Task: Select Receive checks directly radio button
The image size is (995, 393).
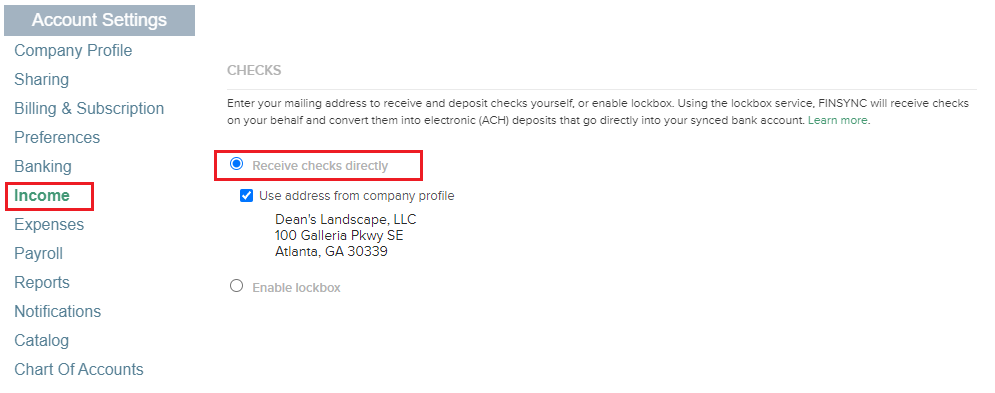Action: click(x=237, y=165)
